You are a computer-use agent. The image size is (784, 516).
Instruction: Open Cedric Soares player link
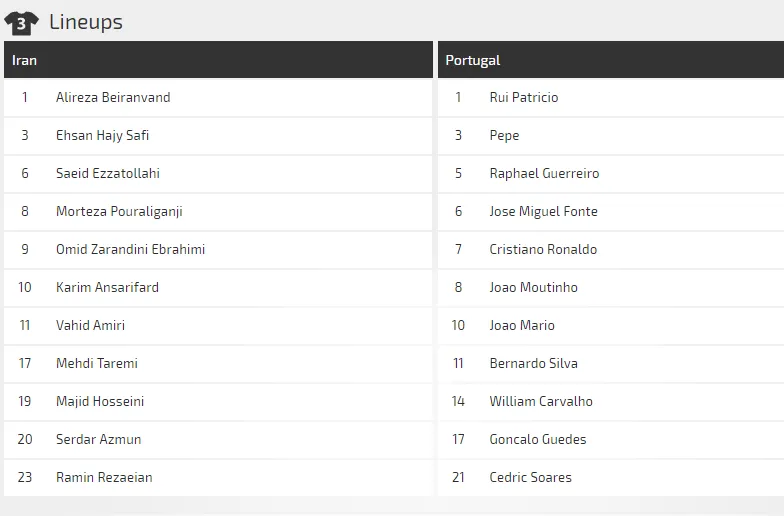coord(530,477)
